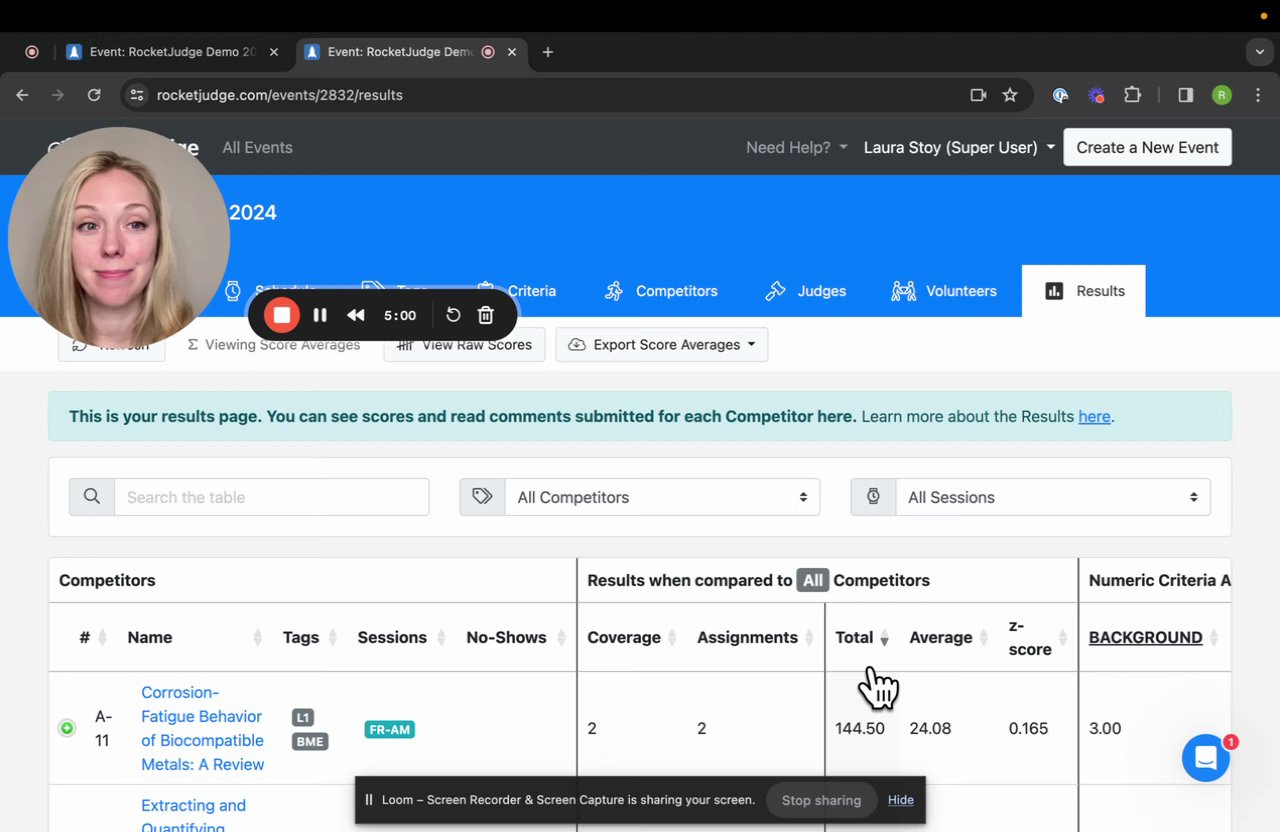Viewport: 1280px width, 832px height.
Task: Restart the Loom recording
Action: 453,315
